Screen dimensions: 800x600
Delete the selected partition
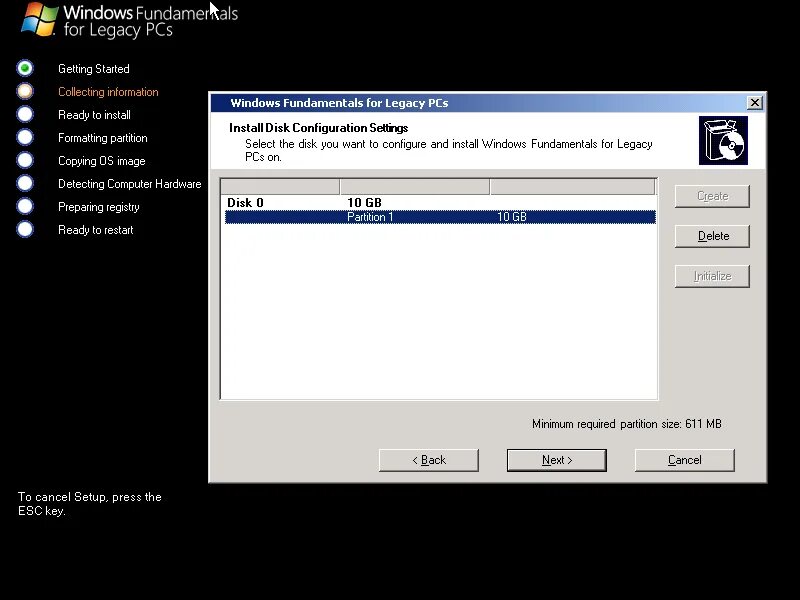point(712,236)
